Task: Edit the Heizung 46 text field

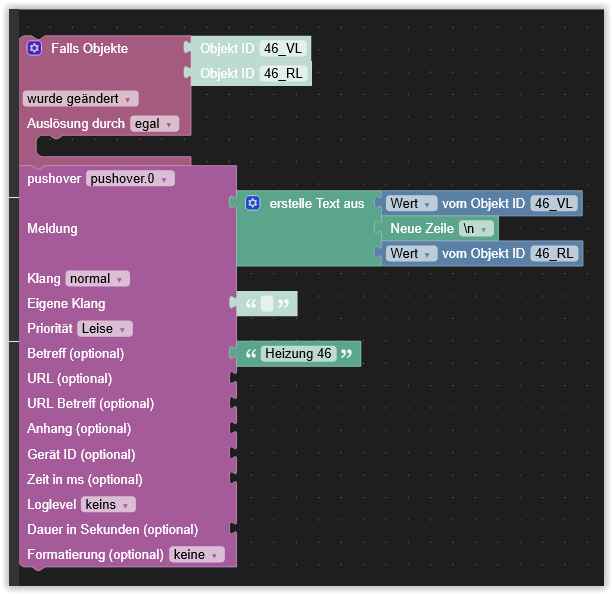Action: point(298,354)
